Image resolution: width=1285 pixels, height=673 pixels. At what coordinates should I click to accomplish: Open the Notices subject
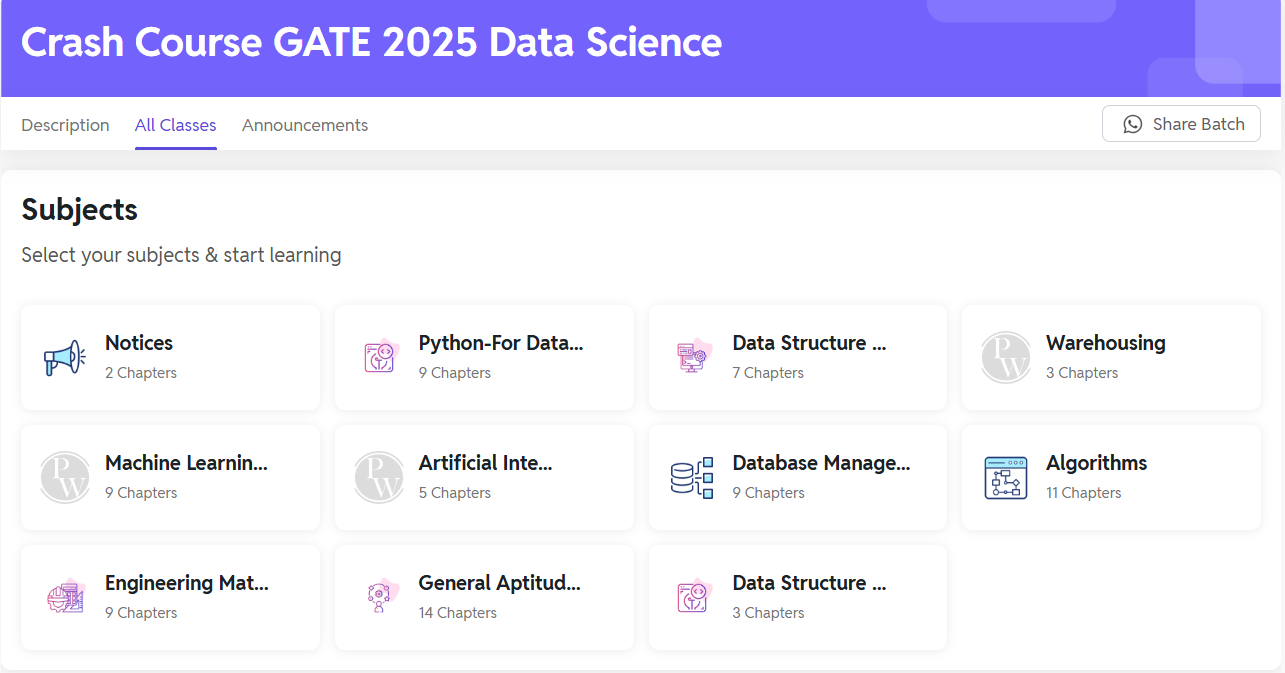[x=170, y=357]
